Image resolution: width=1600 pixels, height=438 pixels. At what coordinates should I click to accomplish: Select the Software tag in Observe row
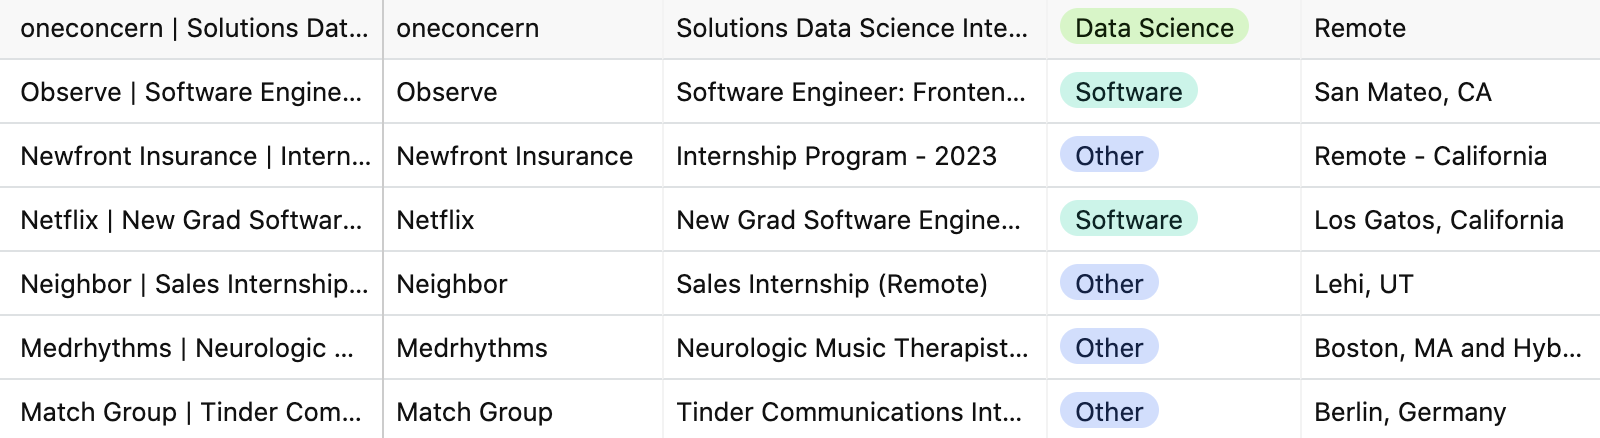click(x=1128, y=92)
